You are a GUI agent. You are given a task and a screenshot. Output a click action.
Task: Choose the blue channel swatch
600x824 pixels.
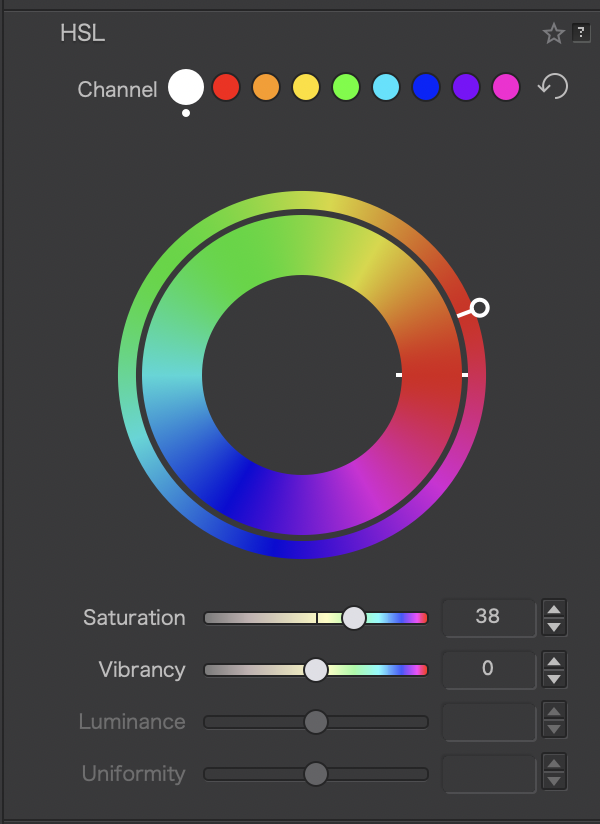click(426, 87)
